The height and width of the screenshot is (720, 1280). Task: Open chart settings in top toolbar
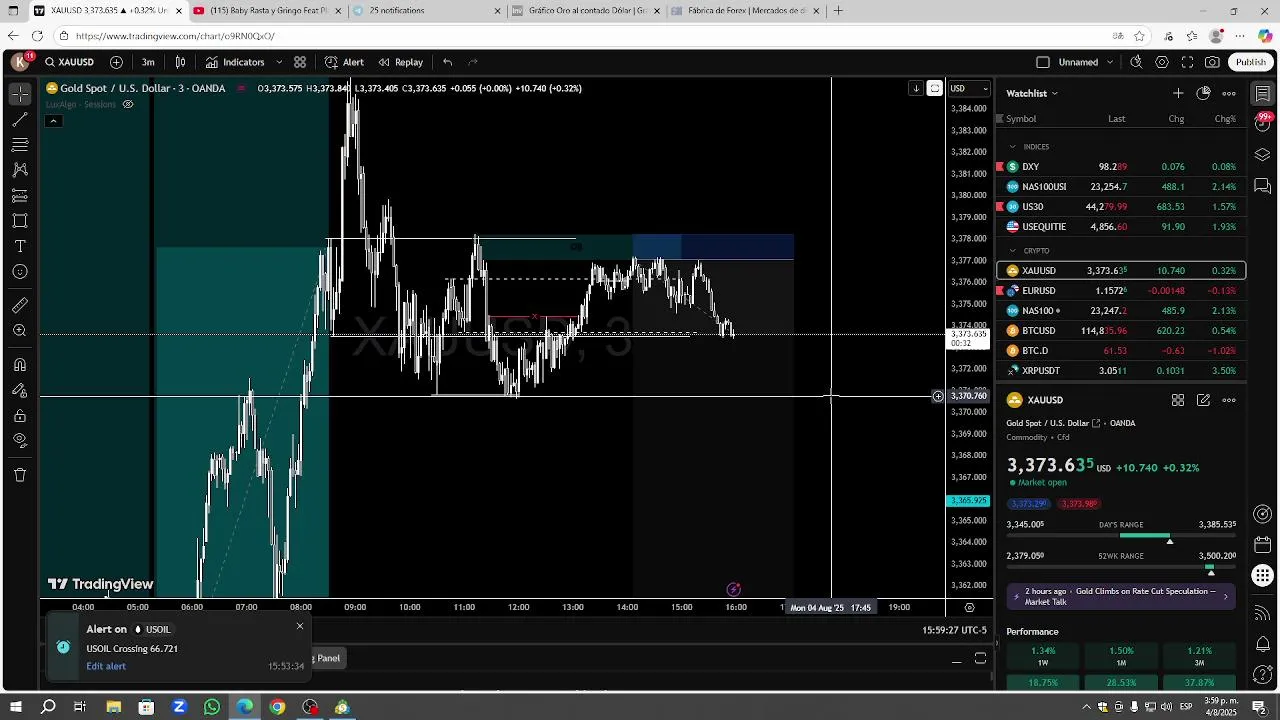point(1162,62)
